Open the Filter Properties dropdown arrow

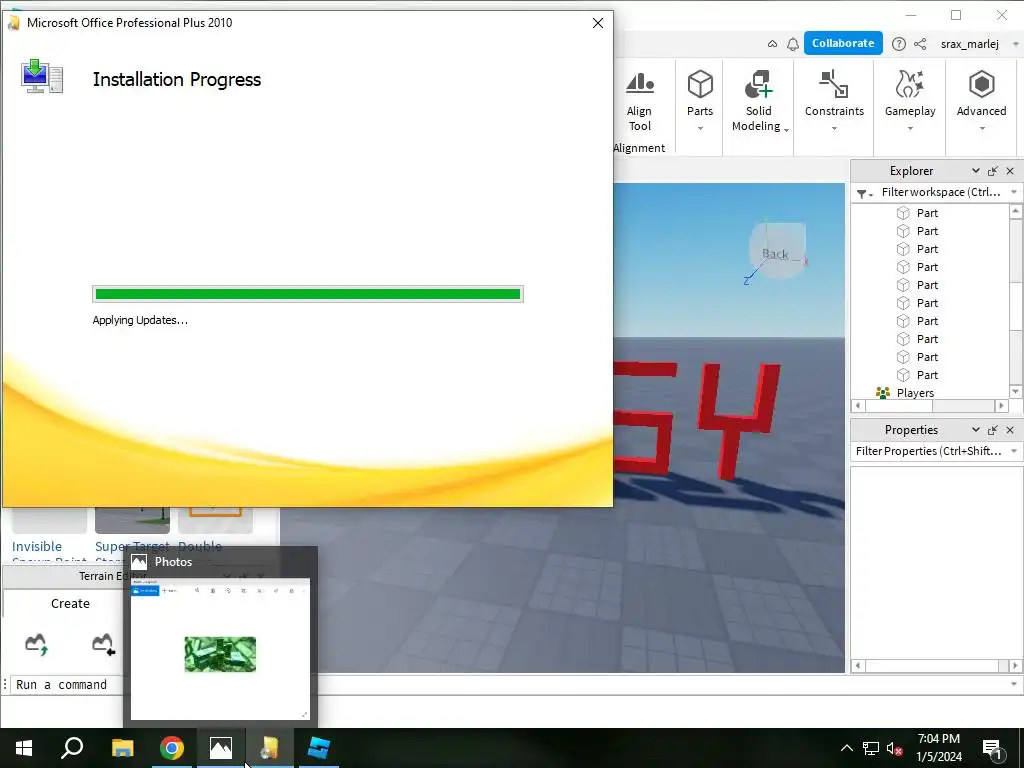coord(1014,451)
